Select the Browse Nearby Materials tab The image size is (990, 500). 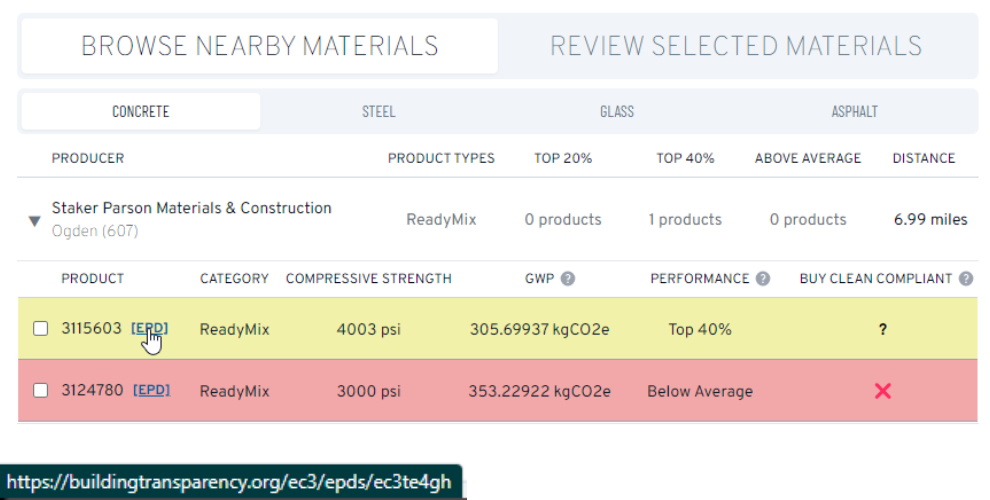(x=260, y=46)
